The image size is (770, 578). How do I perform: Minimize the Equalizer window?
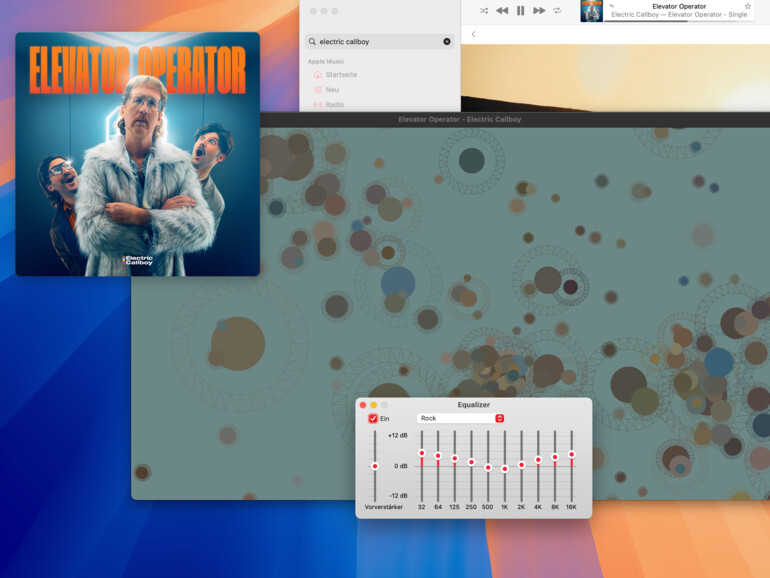374,405
